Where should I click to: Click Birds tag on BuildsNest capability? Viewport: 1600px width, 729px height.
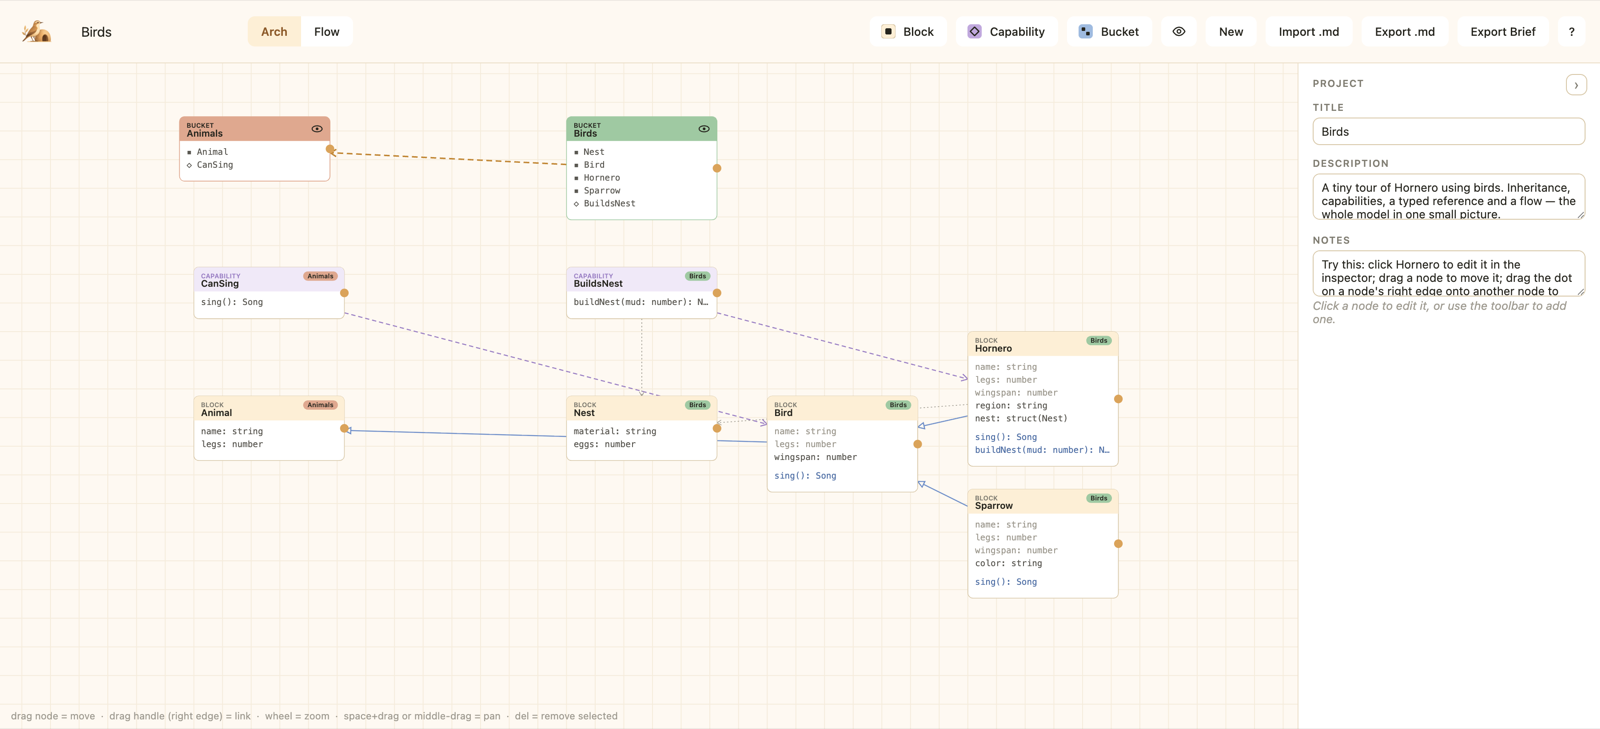pos(697,276)
